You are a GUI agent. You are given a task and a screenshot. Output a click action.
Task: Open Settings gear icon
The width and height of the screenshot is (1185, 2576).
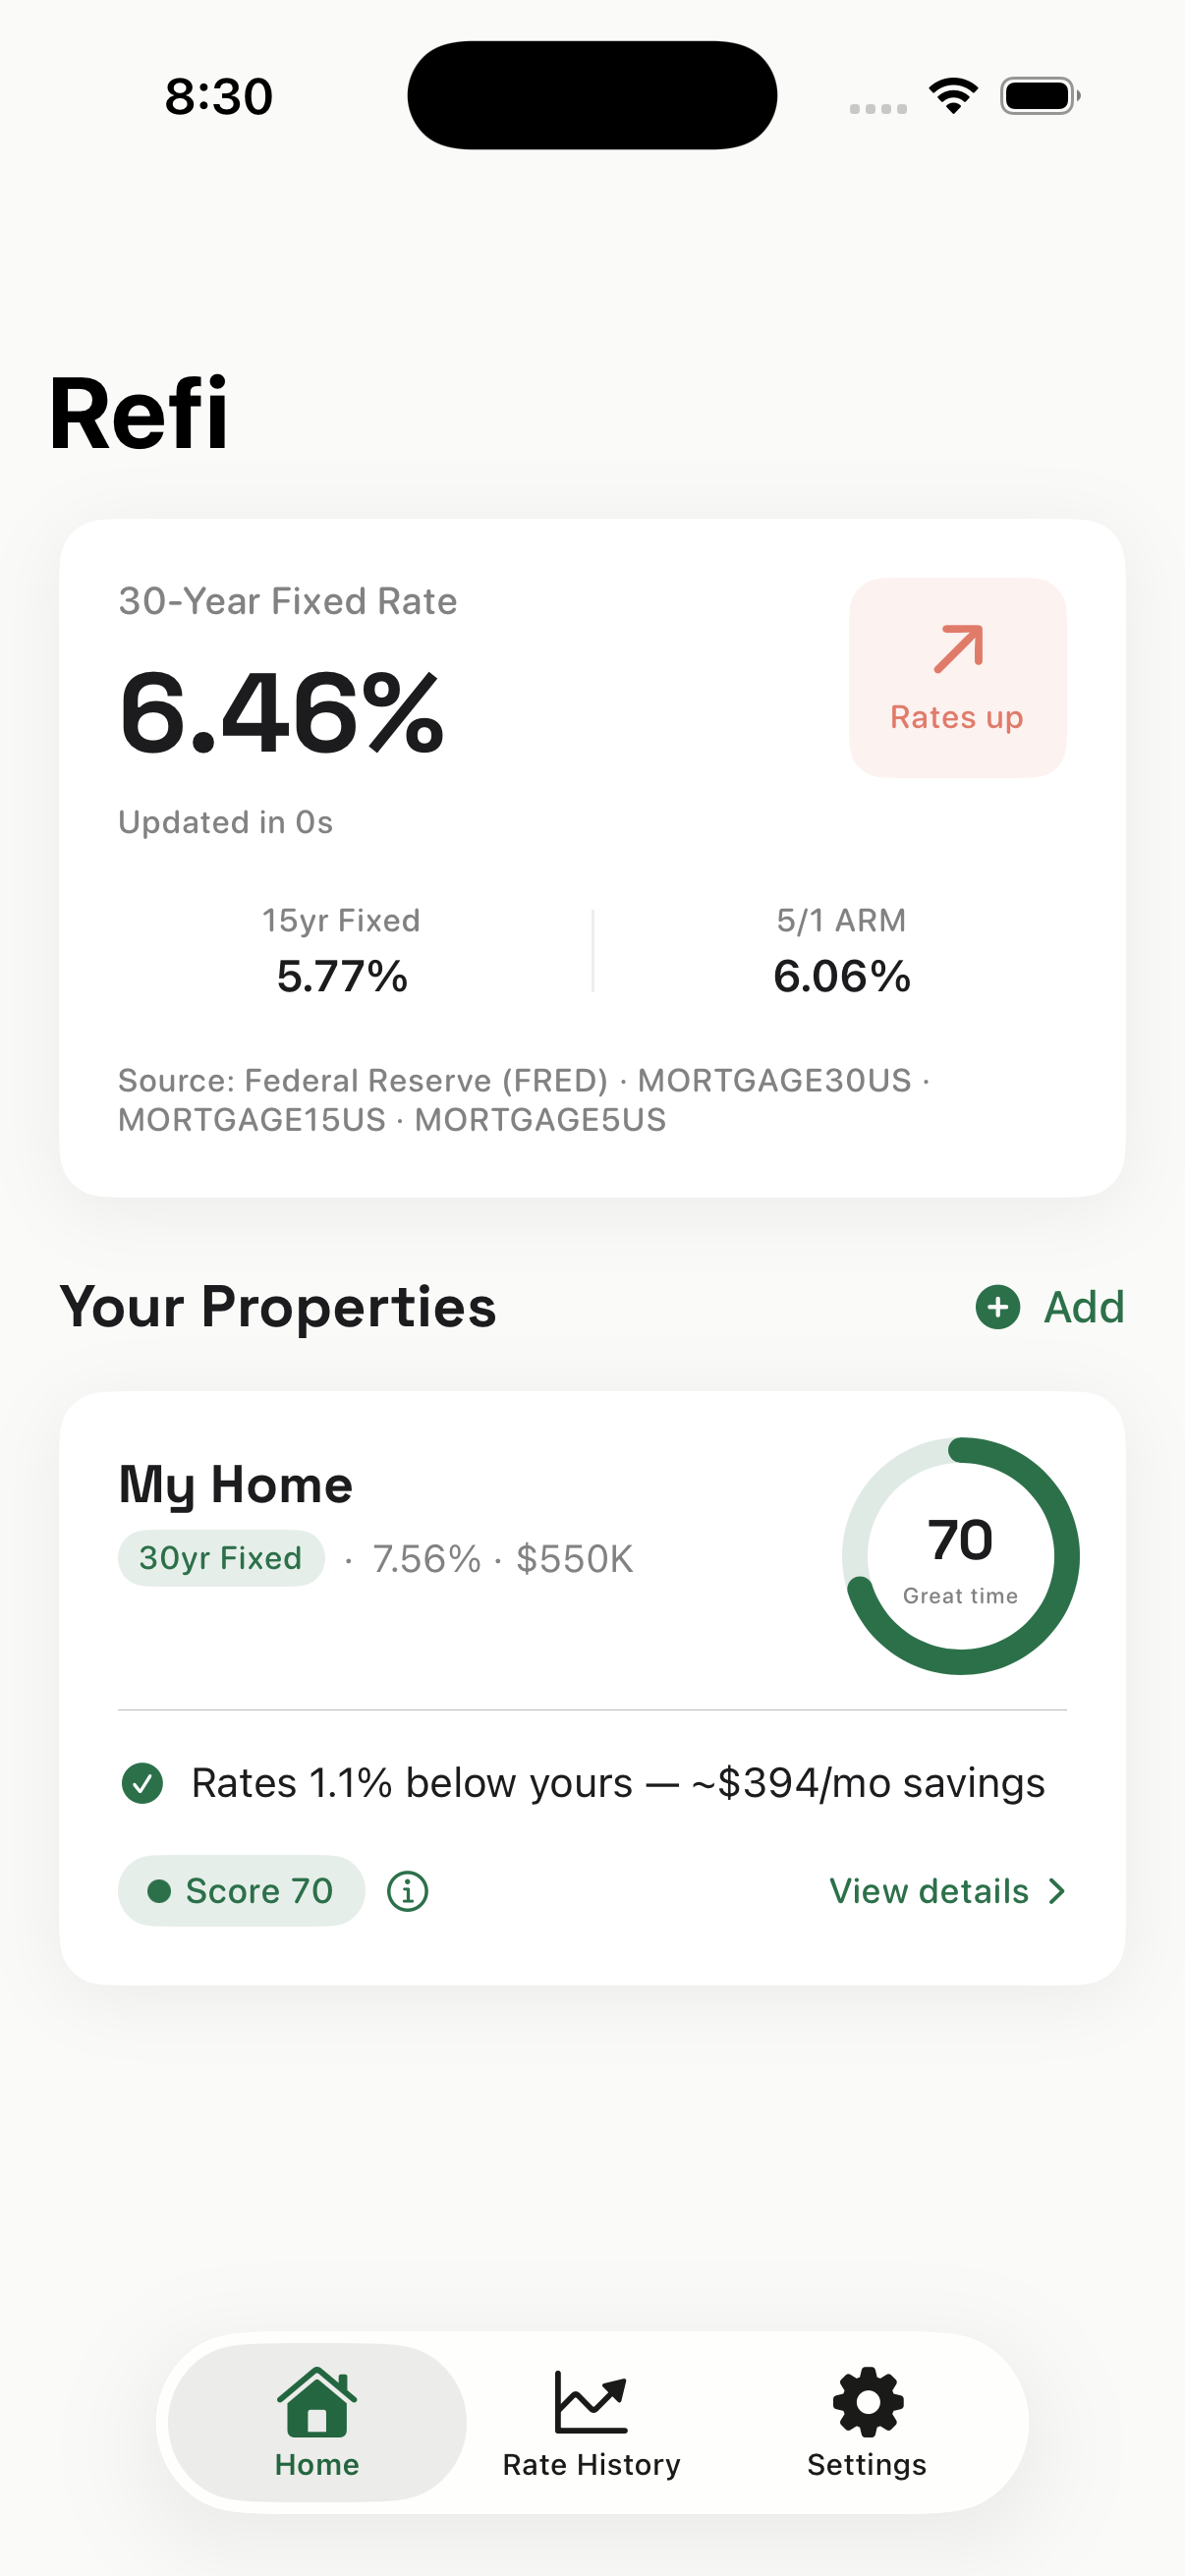[867, 2401]
